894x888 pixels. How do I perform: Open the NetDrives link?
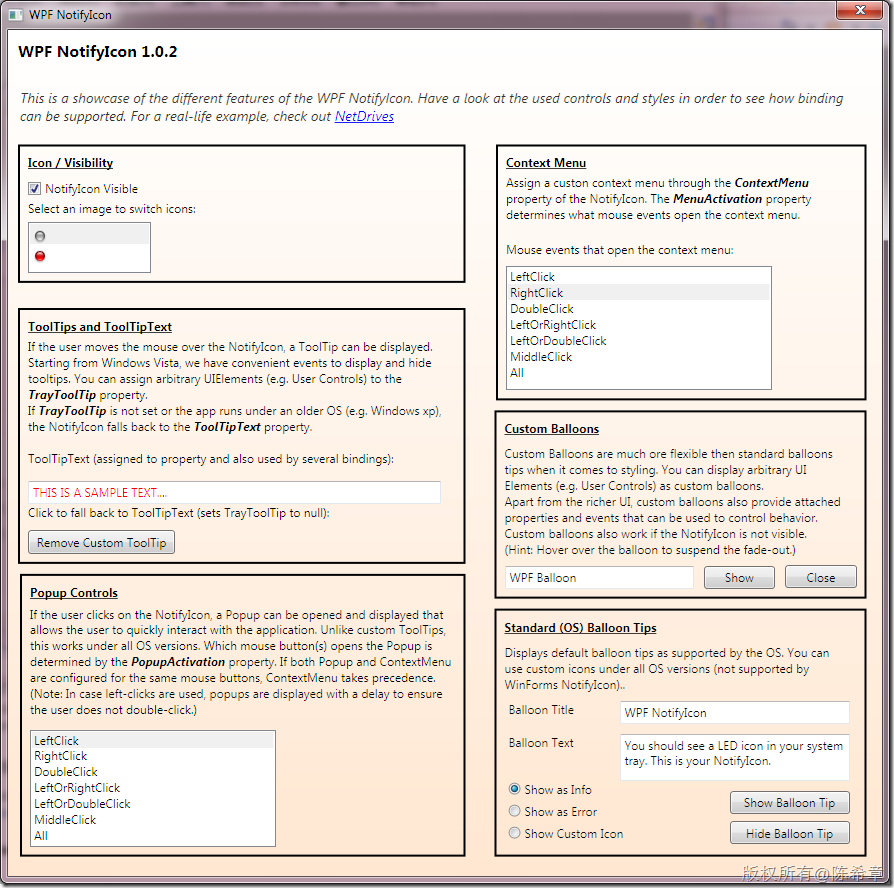[x=364, y=116]
